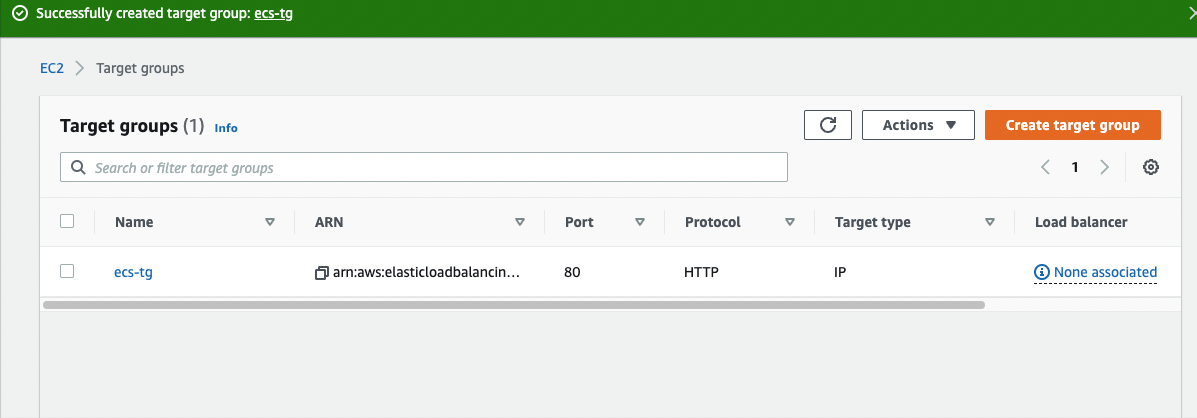This screenshot has height=418, width=1197.
Task: Focus the search target groups field
Action: pos(424,167)
